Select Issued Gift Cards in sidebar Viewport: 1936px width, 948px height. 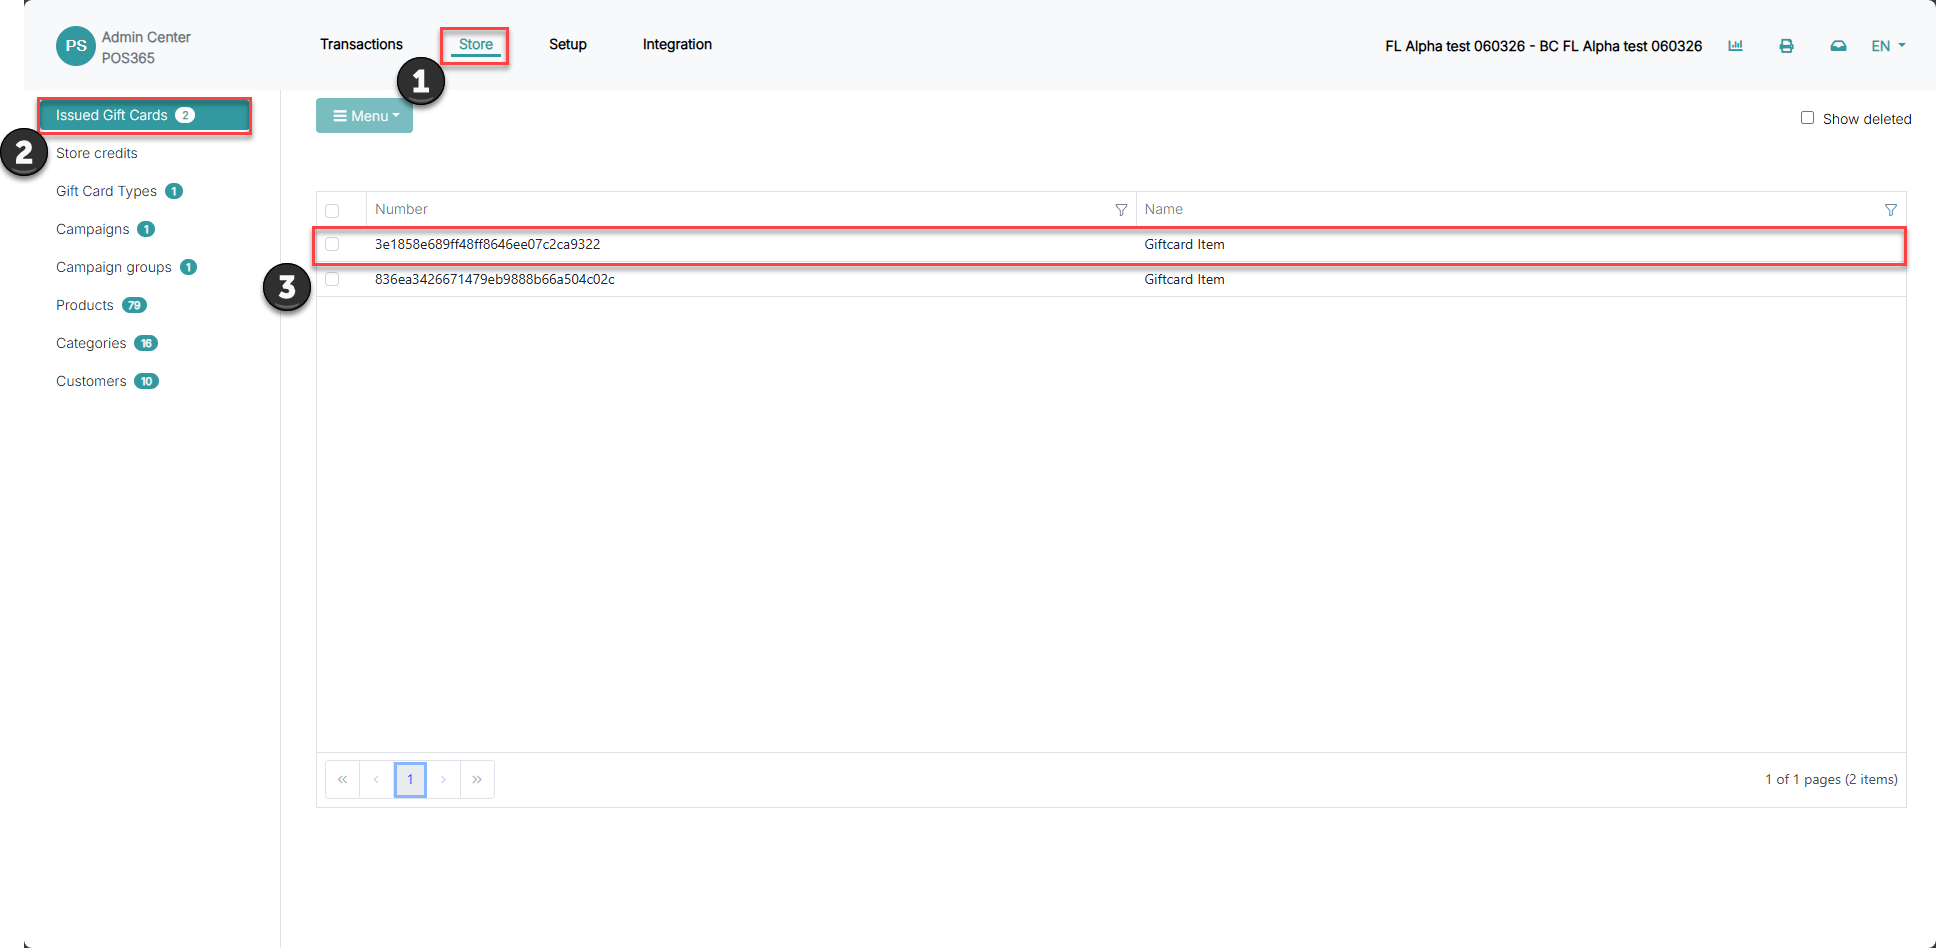[x=144, y=115]
